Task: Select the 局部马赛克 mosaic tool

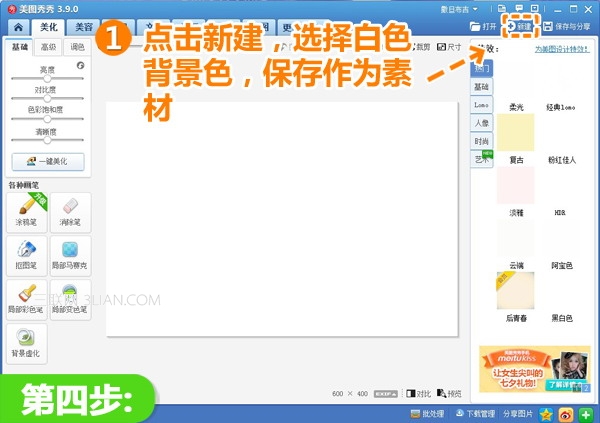Action: coord(70,256)
